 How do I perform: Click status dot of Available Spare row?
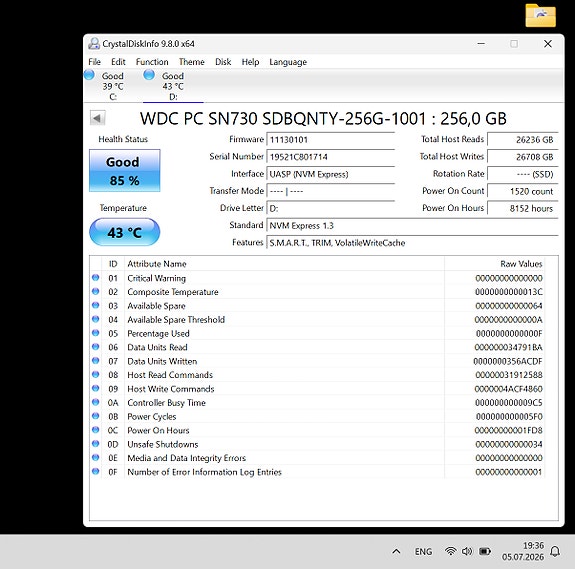coord(96,305)
